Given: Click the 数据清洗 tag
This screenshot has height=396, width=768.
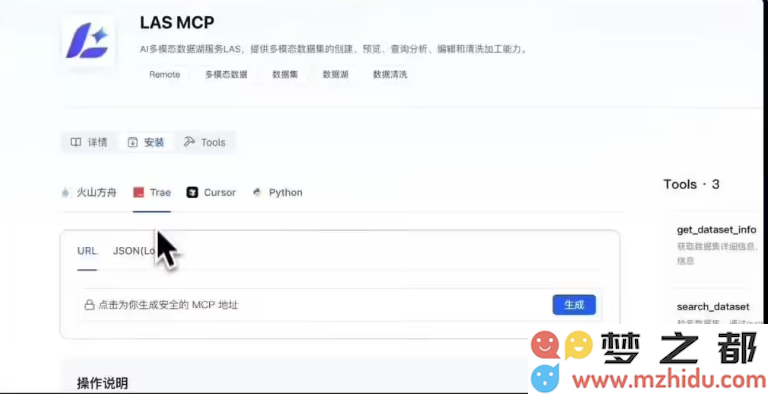Looking at the screenshot, I should [390, 74].
